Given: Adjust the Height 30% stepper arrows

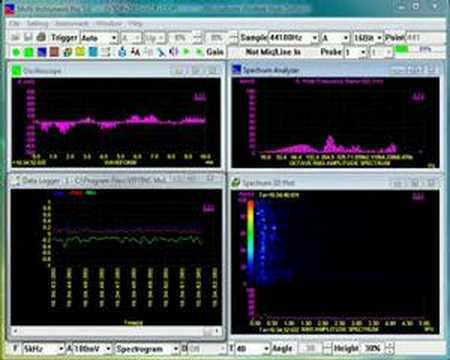Looking at the screenshot, I should pyautogui.click(x=390, y=349).
